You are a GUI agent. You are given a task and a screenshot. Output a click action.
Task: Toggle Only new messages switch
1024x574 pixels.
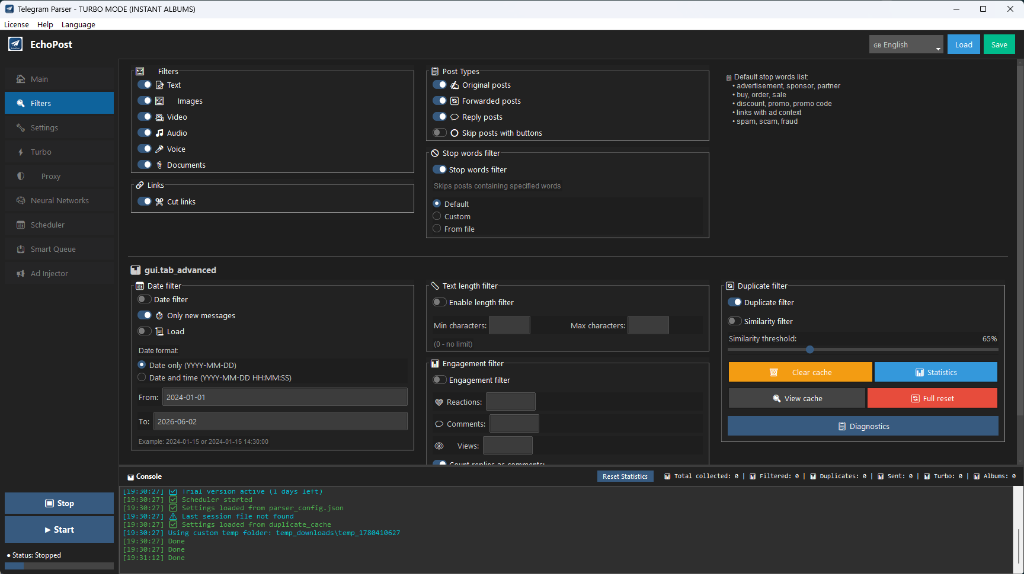coord(144,315)
